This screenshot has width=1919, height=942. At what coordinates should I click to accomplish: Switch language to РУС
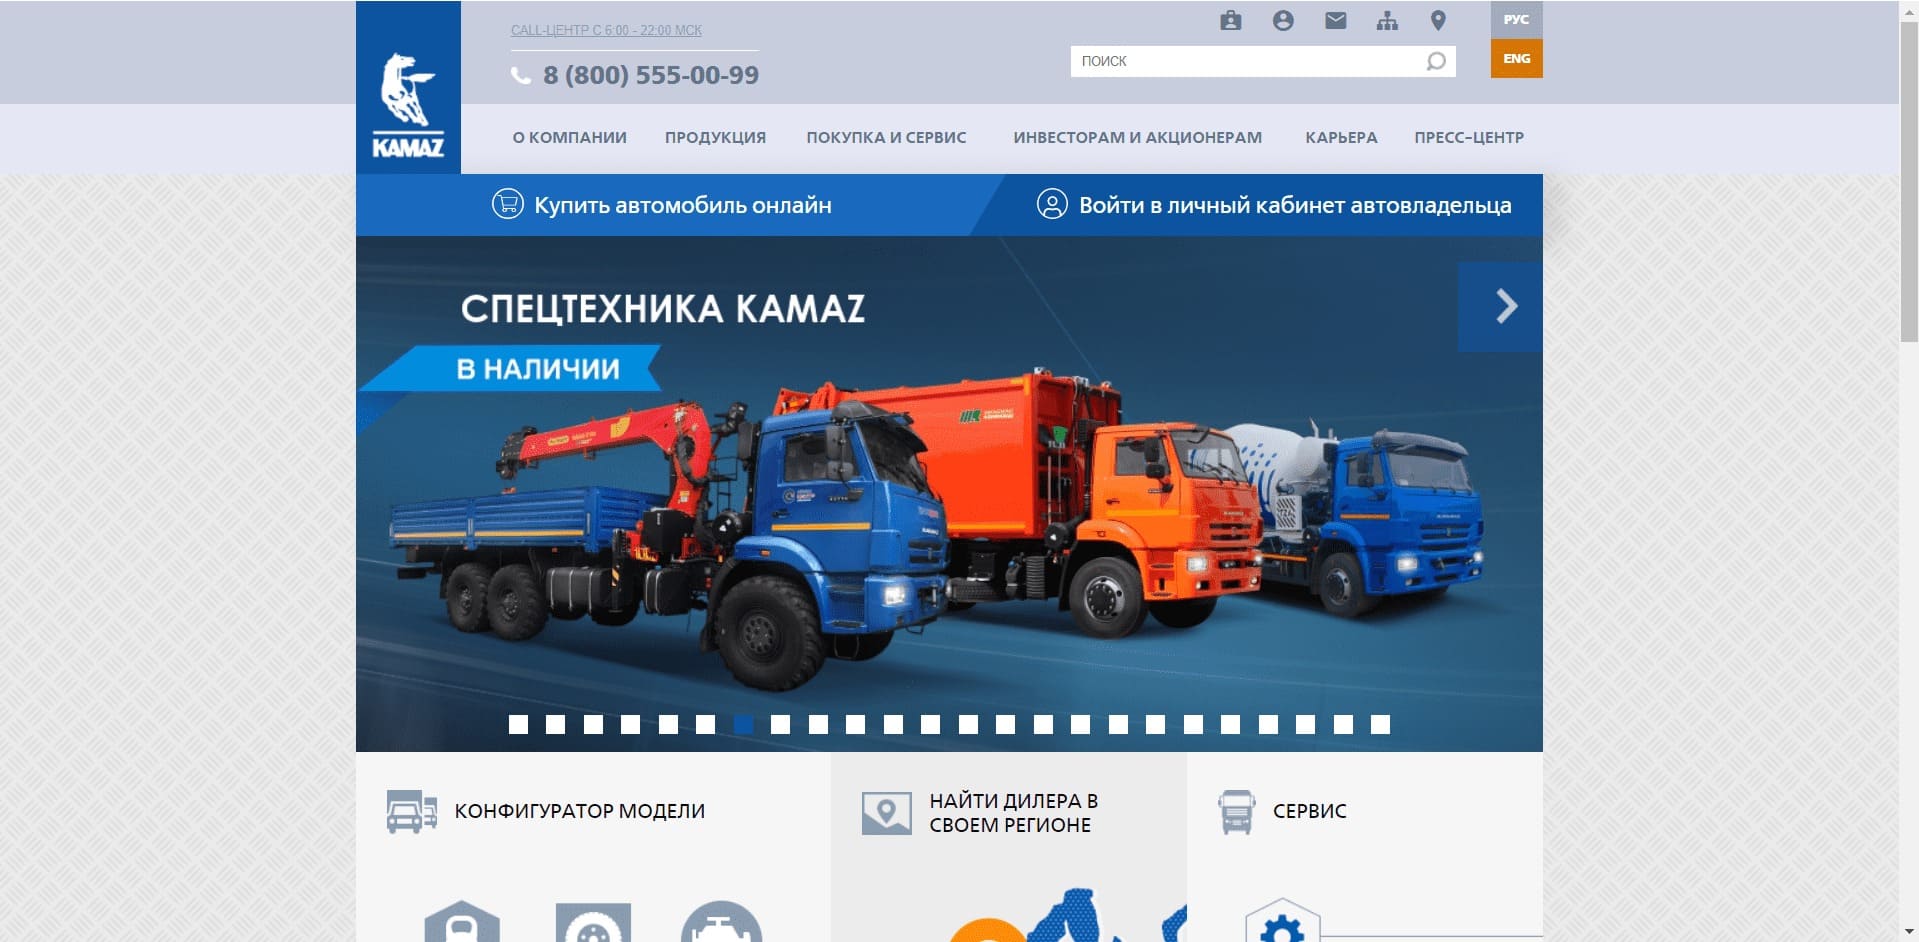1516,20
